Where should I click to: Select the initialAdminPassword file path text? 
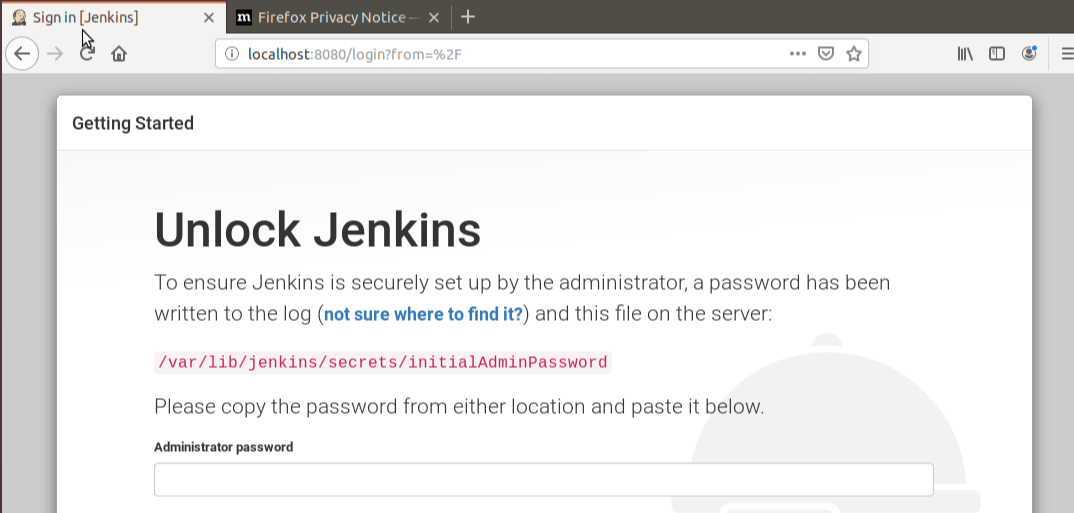382,362
